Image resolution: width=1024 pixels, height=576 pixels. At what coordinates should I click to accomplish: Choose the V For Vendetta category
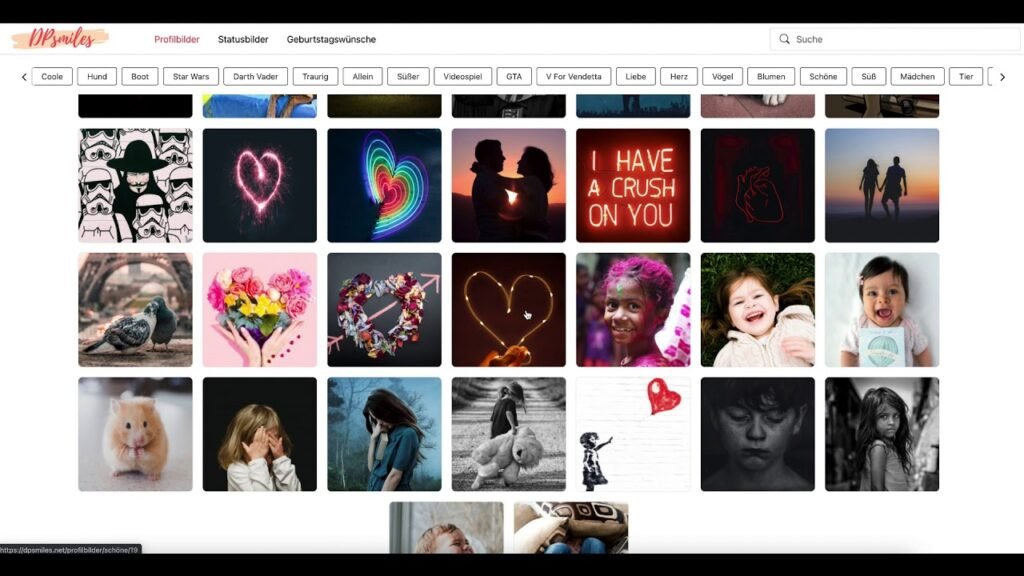[x=572, y=76]
